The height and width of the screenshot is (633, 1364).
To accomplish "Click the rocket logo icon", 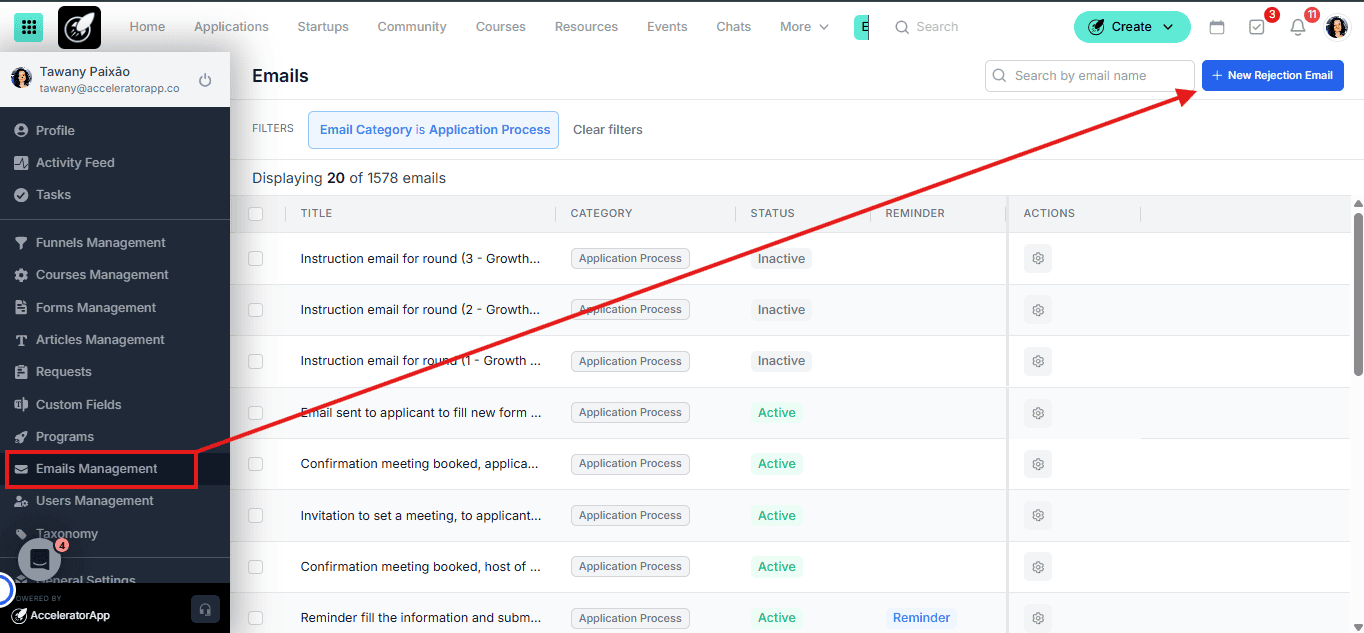I will point(79,27).
